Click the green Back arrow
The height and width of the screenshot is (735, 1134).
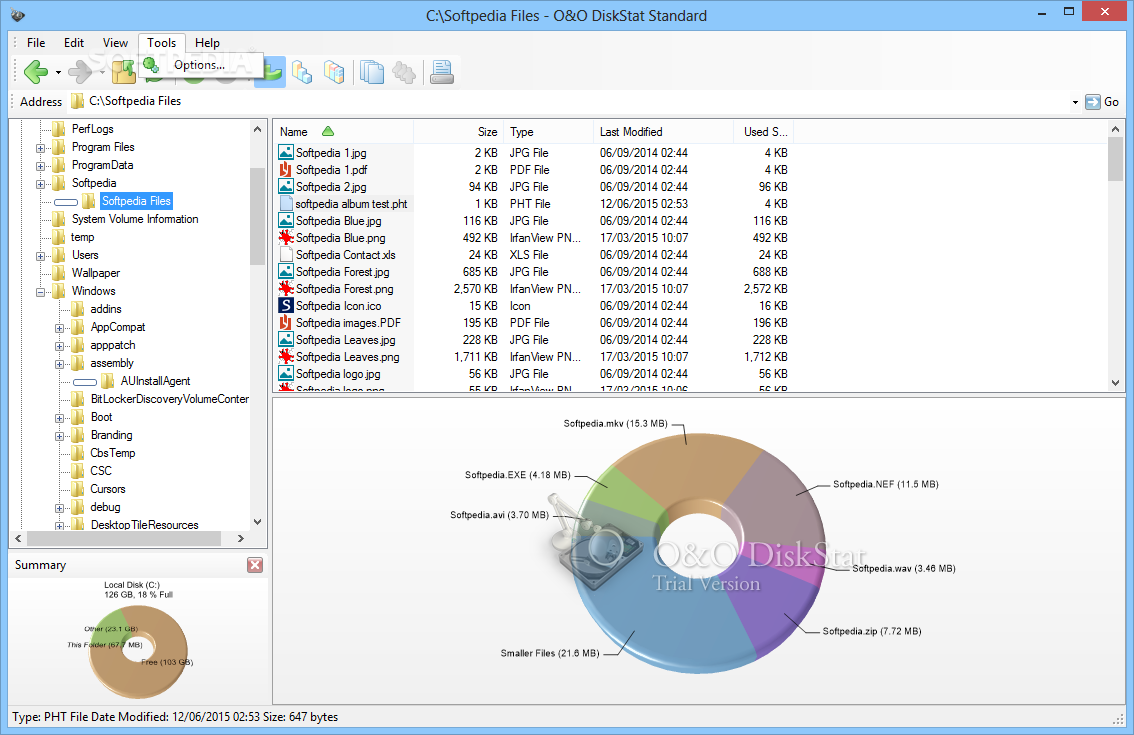[35, 72]
